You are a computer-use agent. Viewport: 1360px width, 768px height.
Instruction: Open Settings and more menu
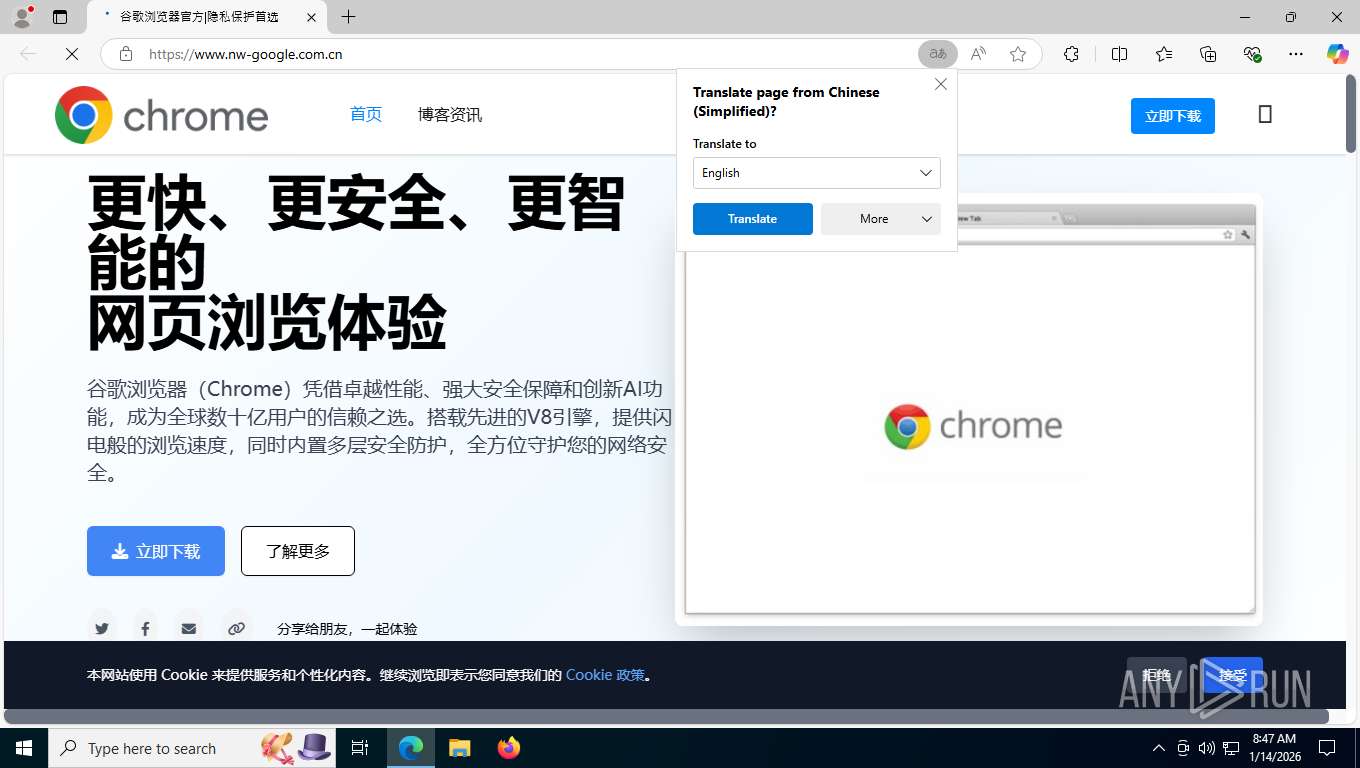click(1296, 54)
